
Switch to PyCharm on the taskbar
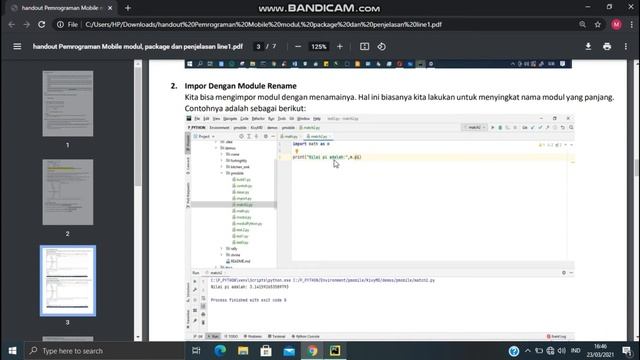tap(335, 351)
